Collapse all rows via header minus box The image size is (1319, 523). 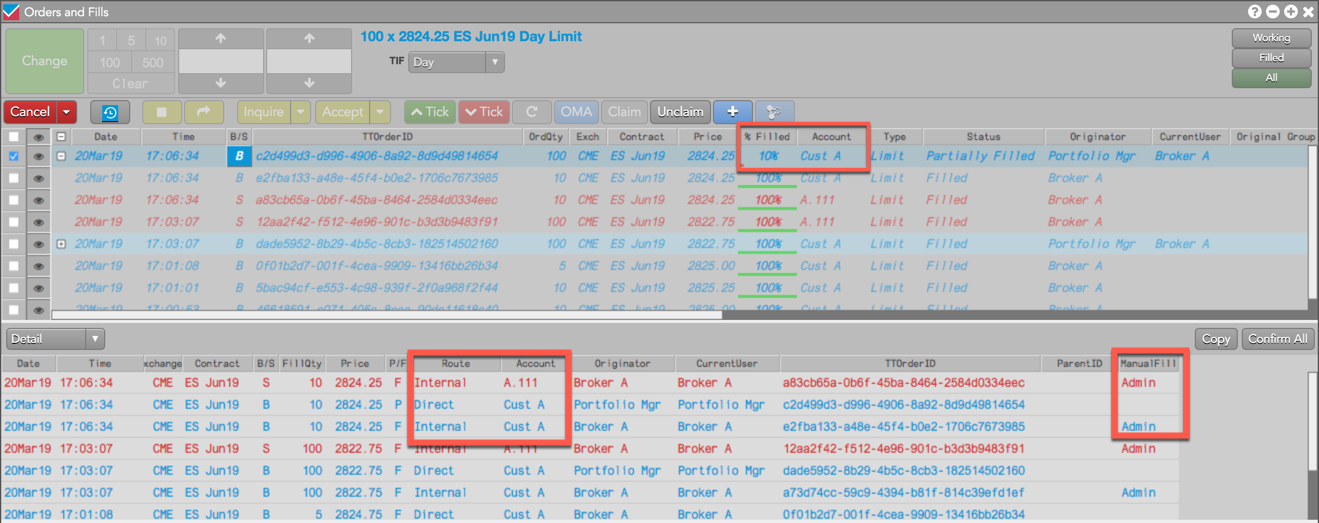61,137
